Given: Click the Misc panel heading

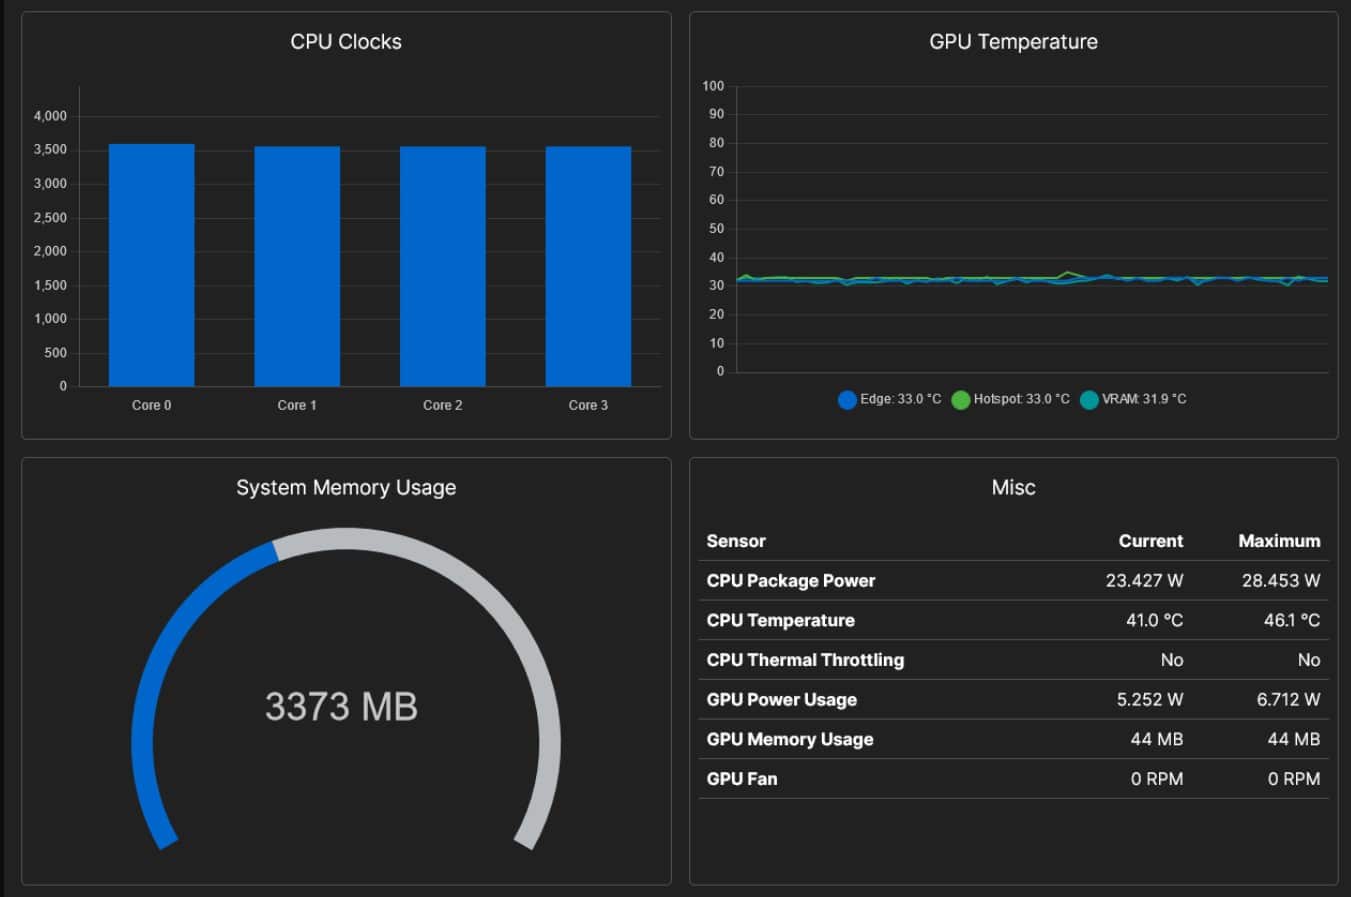Looking at the screenshot, I should 1013,487.
